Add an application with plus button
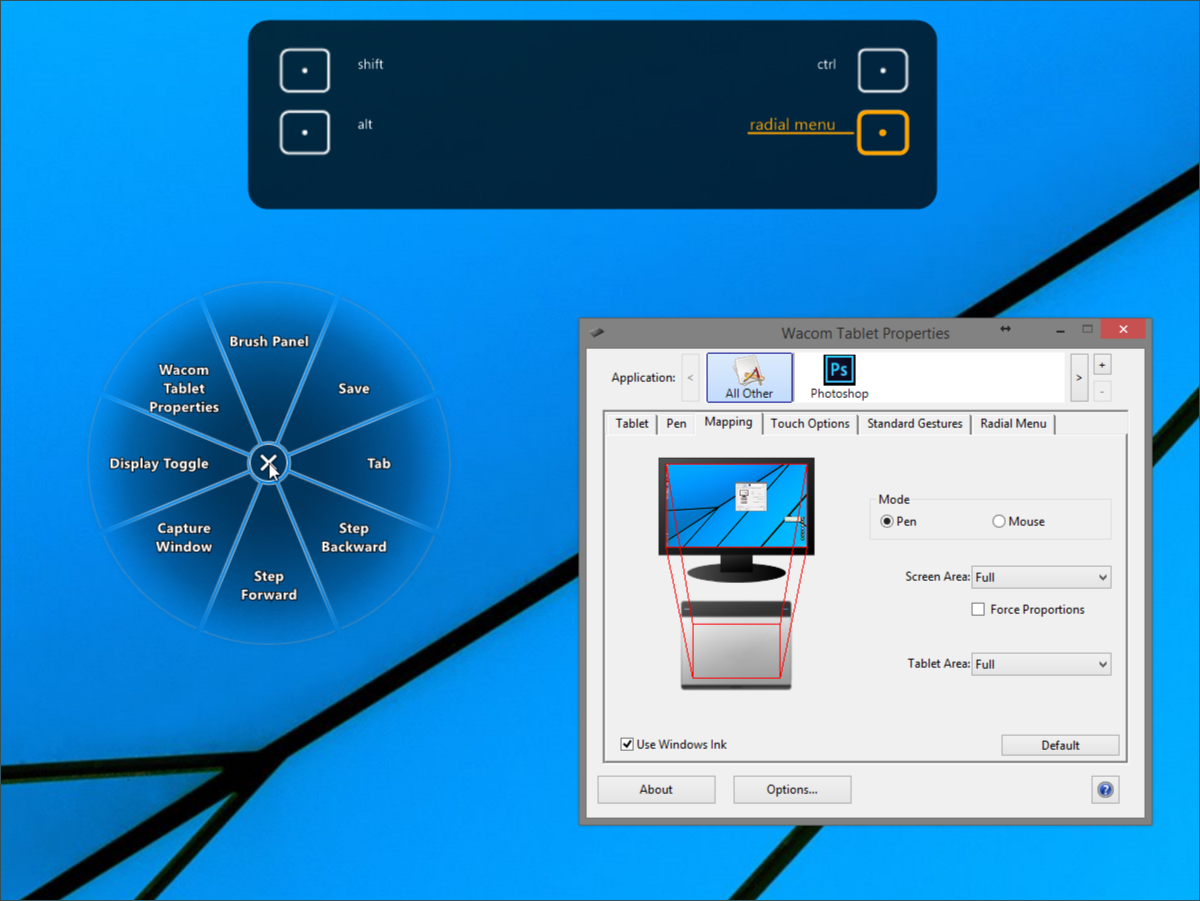The image size is (1200, 901). point(1102,364)
